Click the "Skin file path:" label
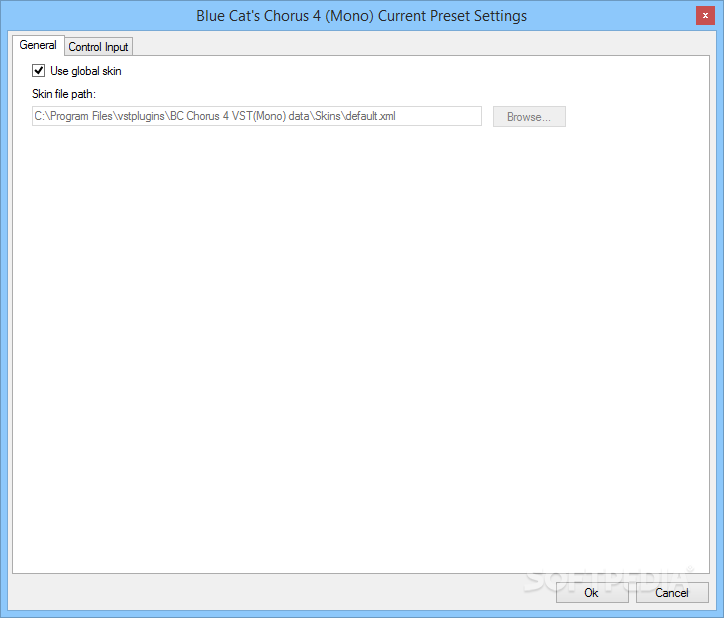The image size is (724, 618). (64, 94)
